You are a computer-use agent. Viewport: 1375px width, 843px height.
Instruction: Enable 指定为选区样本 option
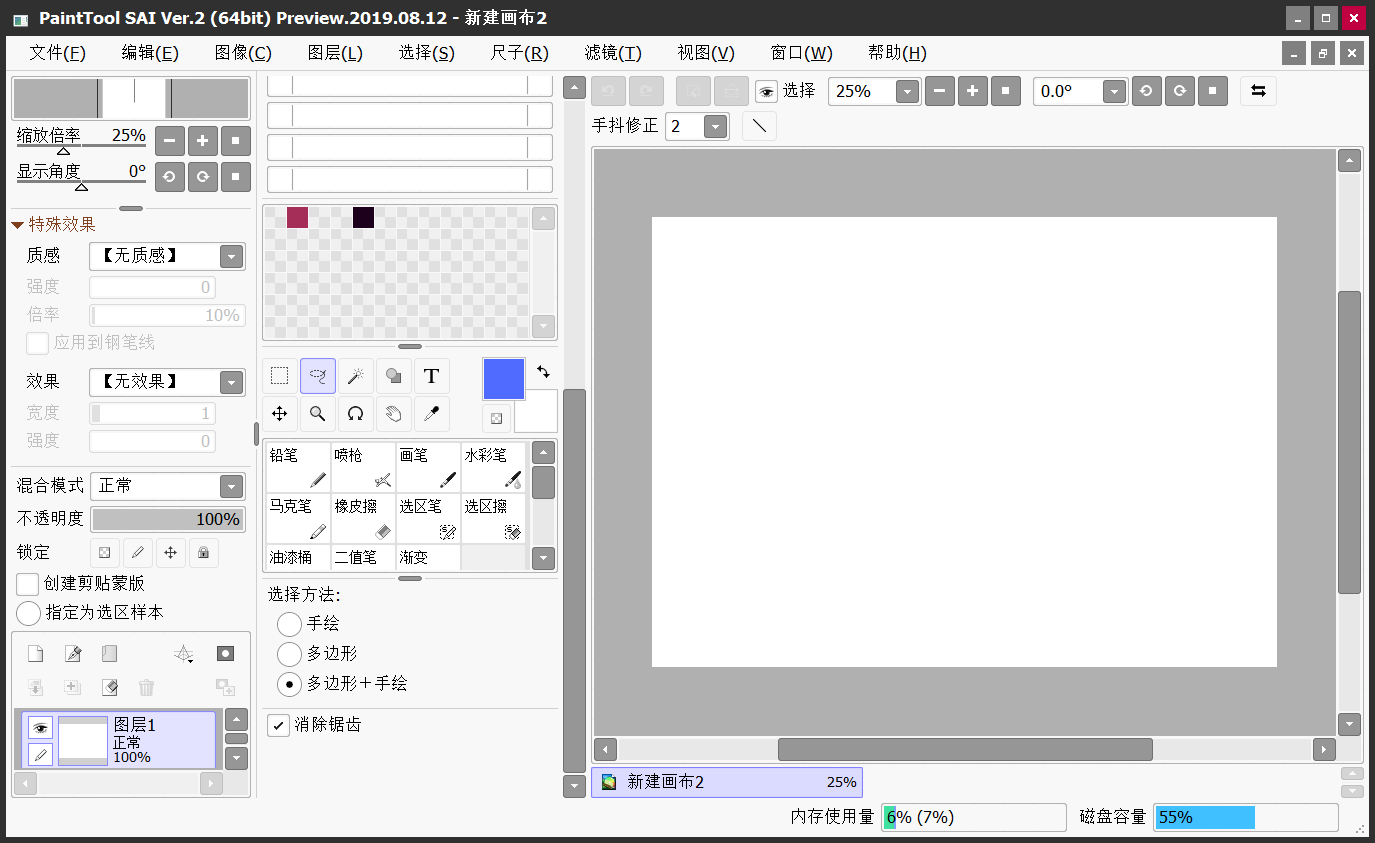(x=29, y=612)
